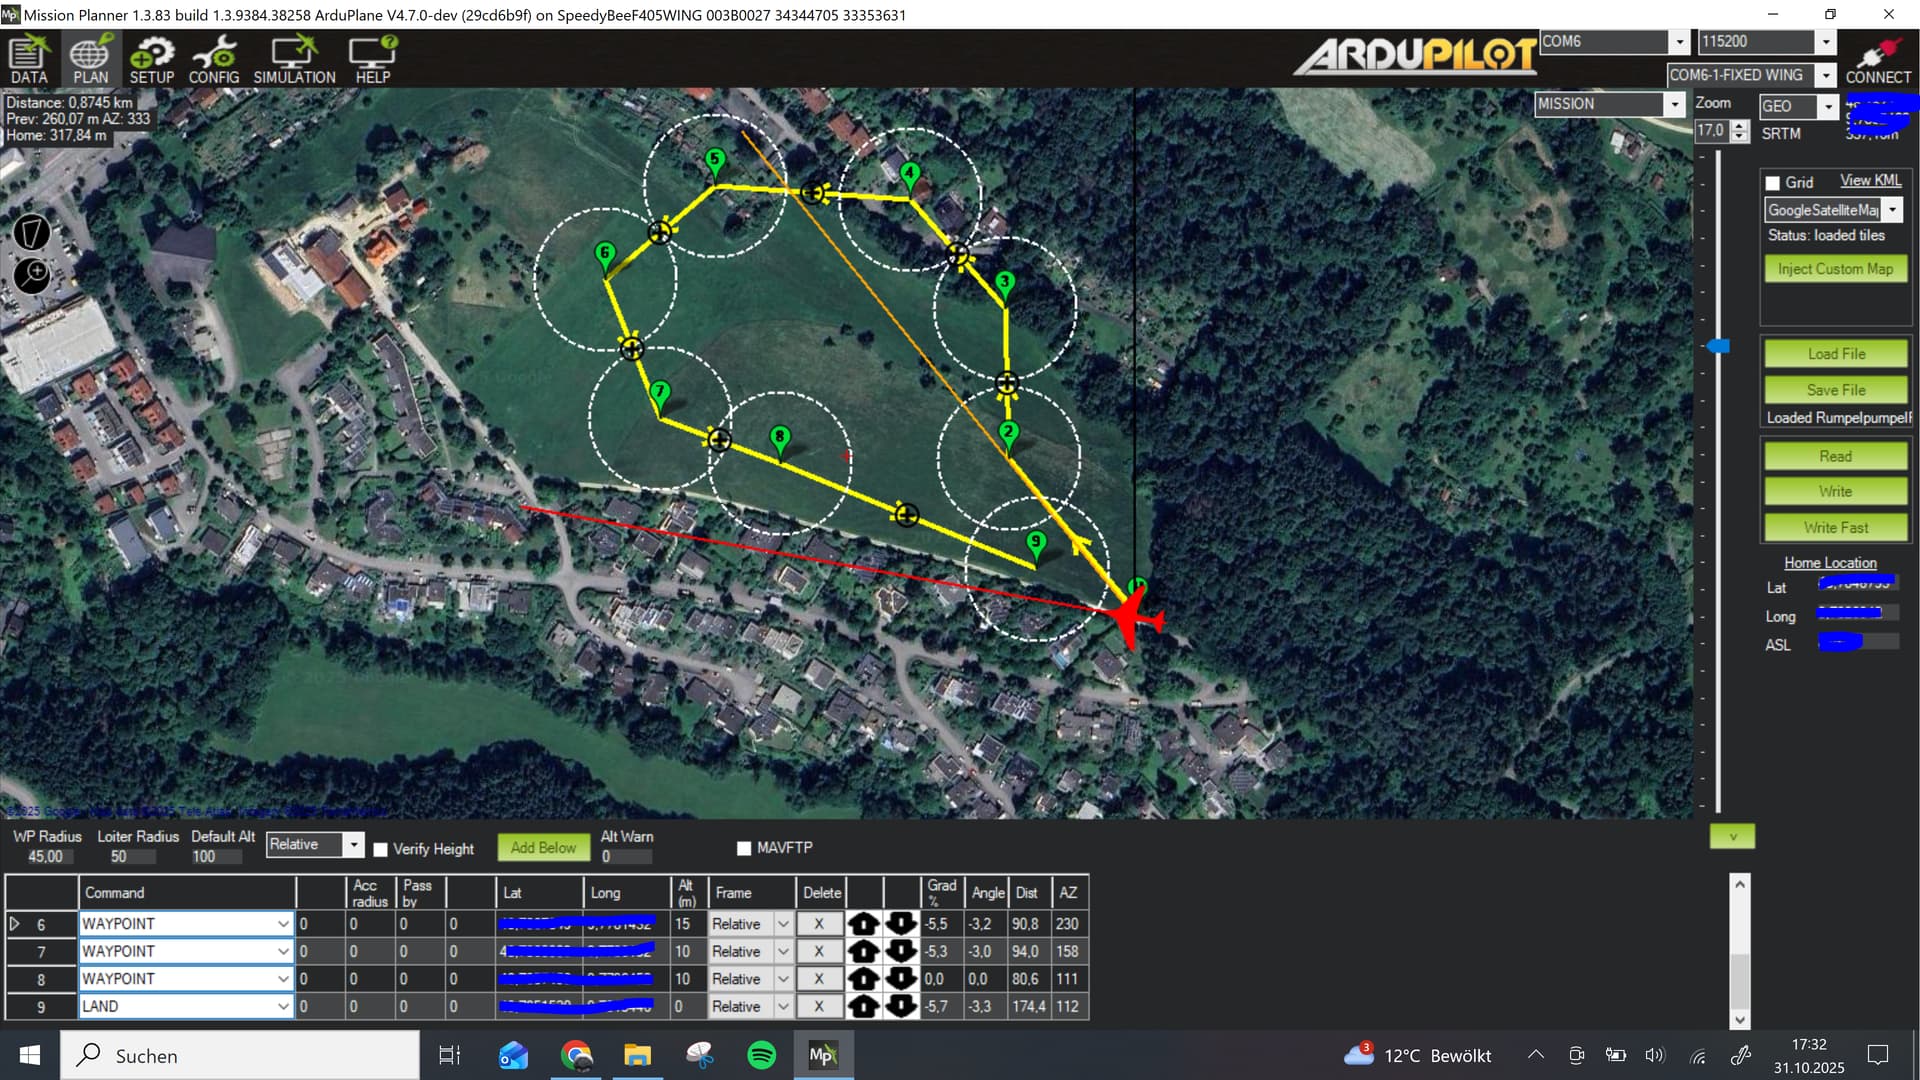Enable the Grid checkbox
The width and height of the screenshot is (1920, 1080).
pyautogui.click(x=1773, y=183)
